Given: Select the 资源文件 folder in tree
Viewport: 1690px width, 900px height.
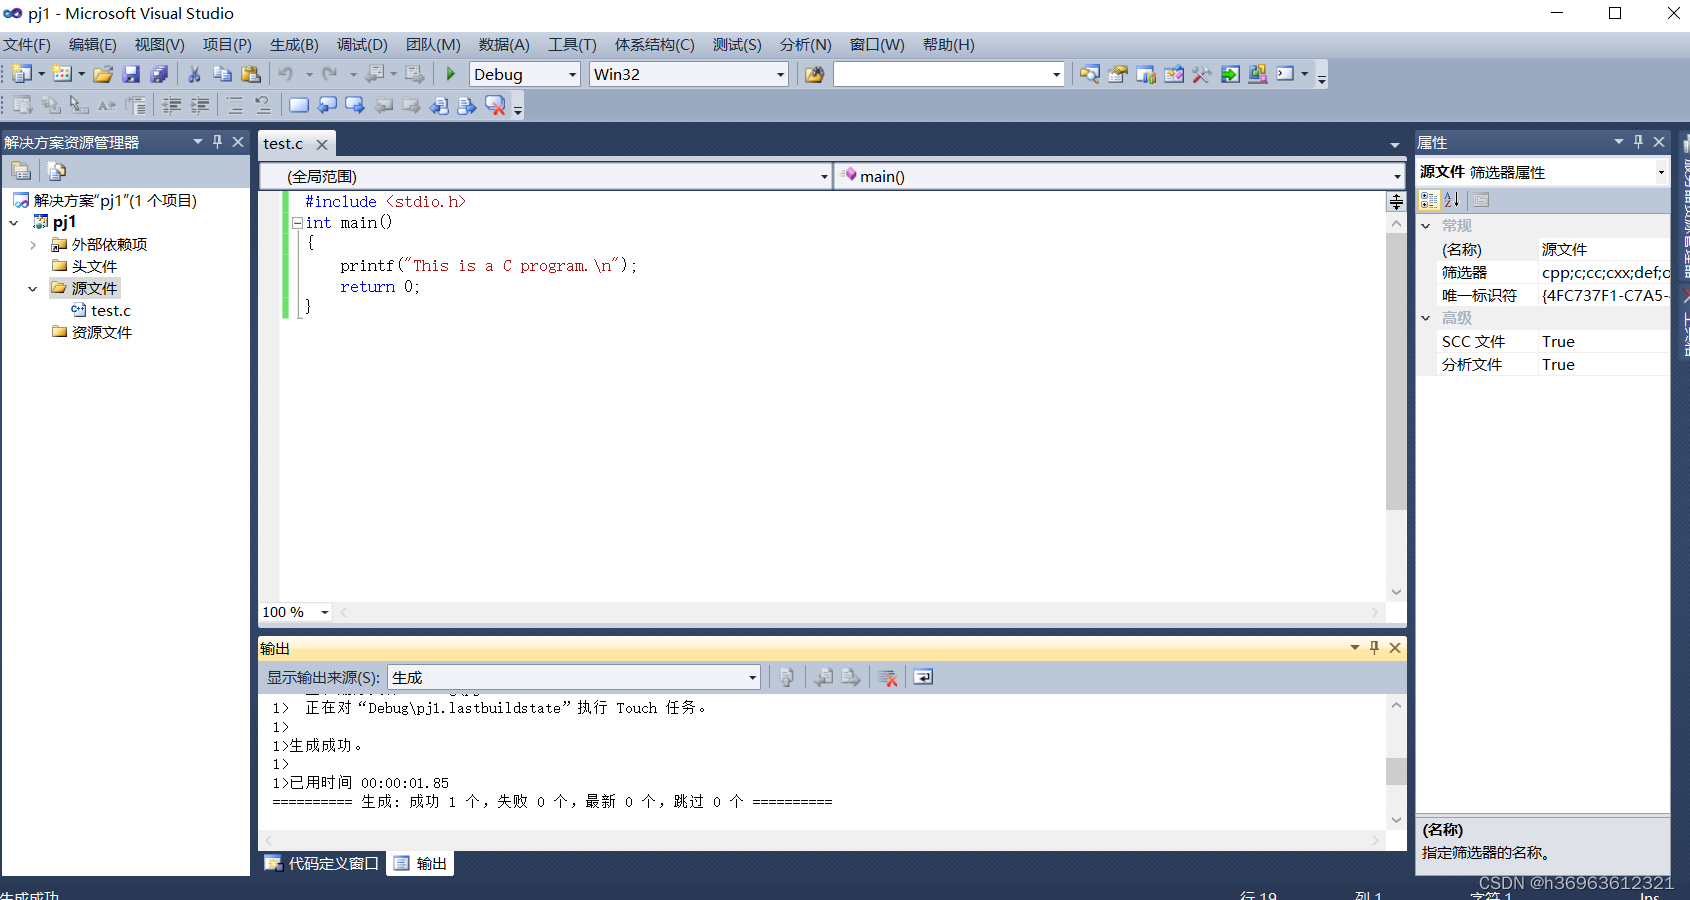Looking at the screenshot, I should pos(101,333).
